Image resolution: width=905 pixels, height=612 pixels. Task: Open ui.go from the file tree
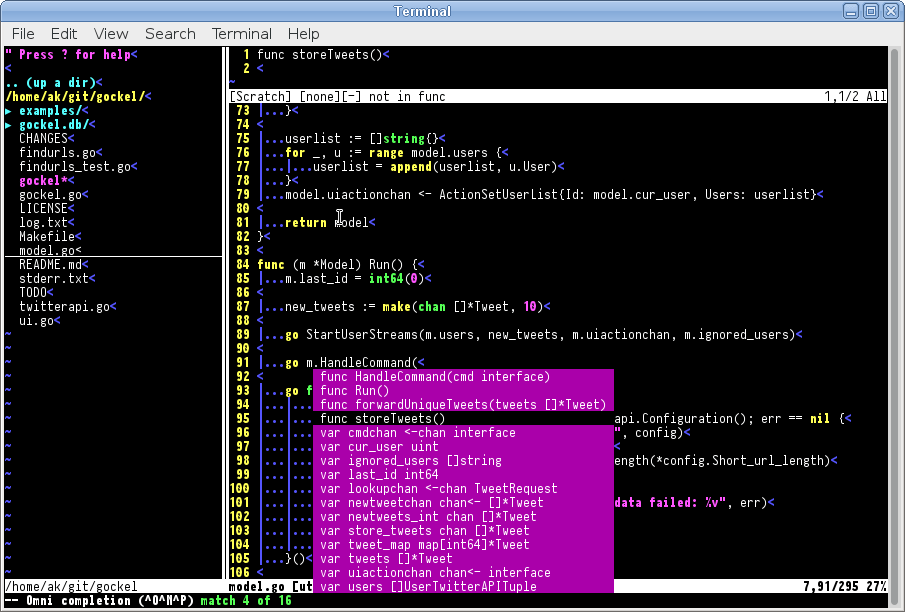(36, 321)
